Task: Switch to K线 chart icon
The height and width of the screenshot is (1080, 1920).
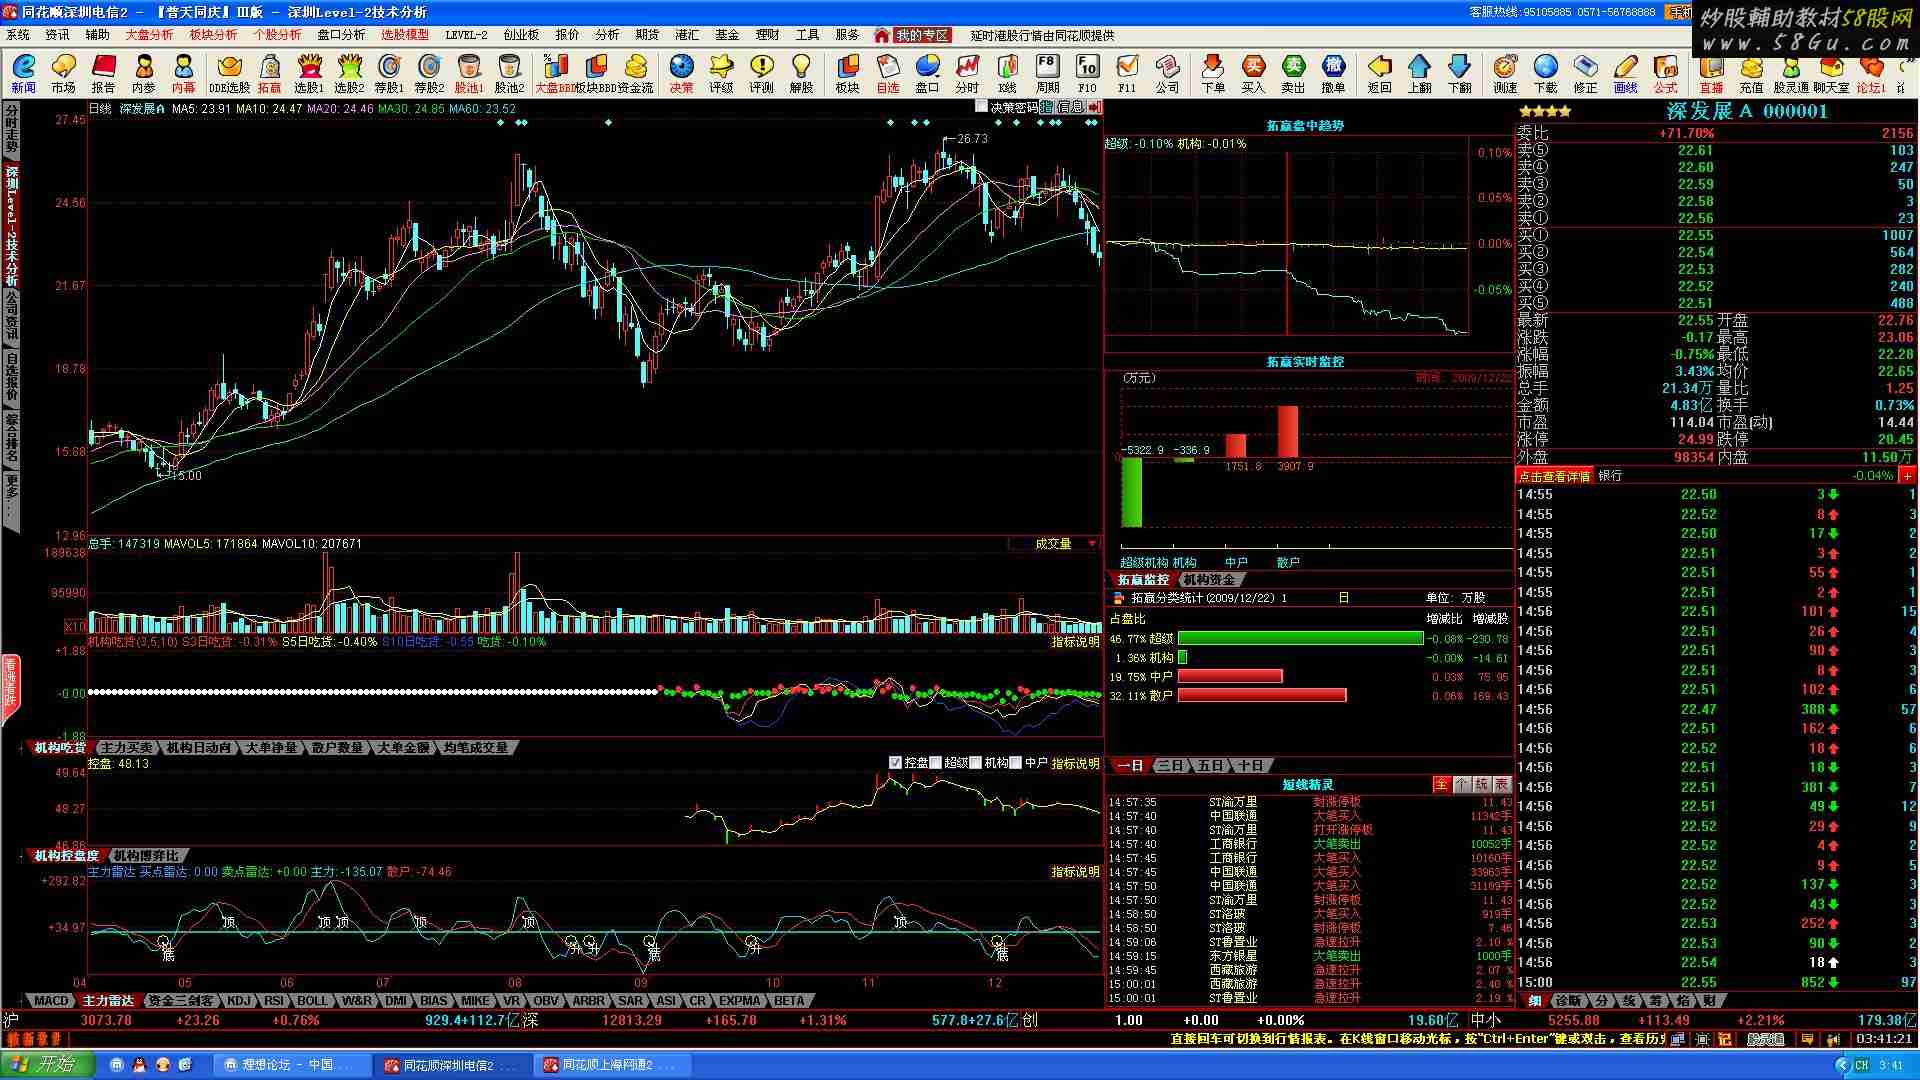Action: click(x=1007, y=74)
